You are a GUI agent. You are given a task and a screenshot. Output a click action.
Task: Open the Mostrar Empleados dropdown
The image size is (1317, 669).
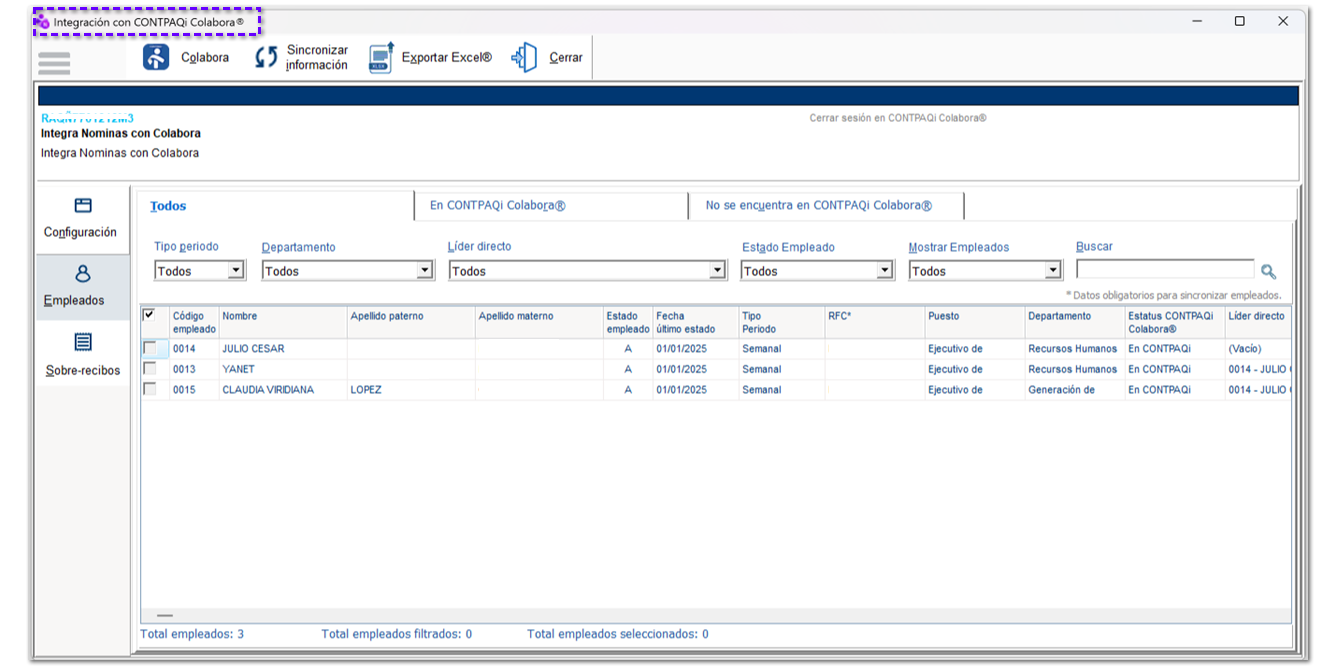(x=1052, y=270)
